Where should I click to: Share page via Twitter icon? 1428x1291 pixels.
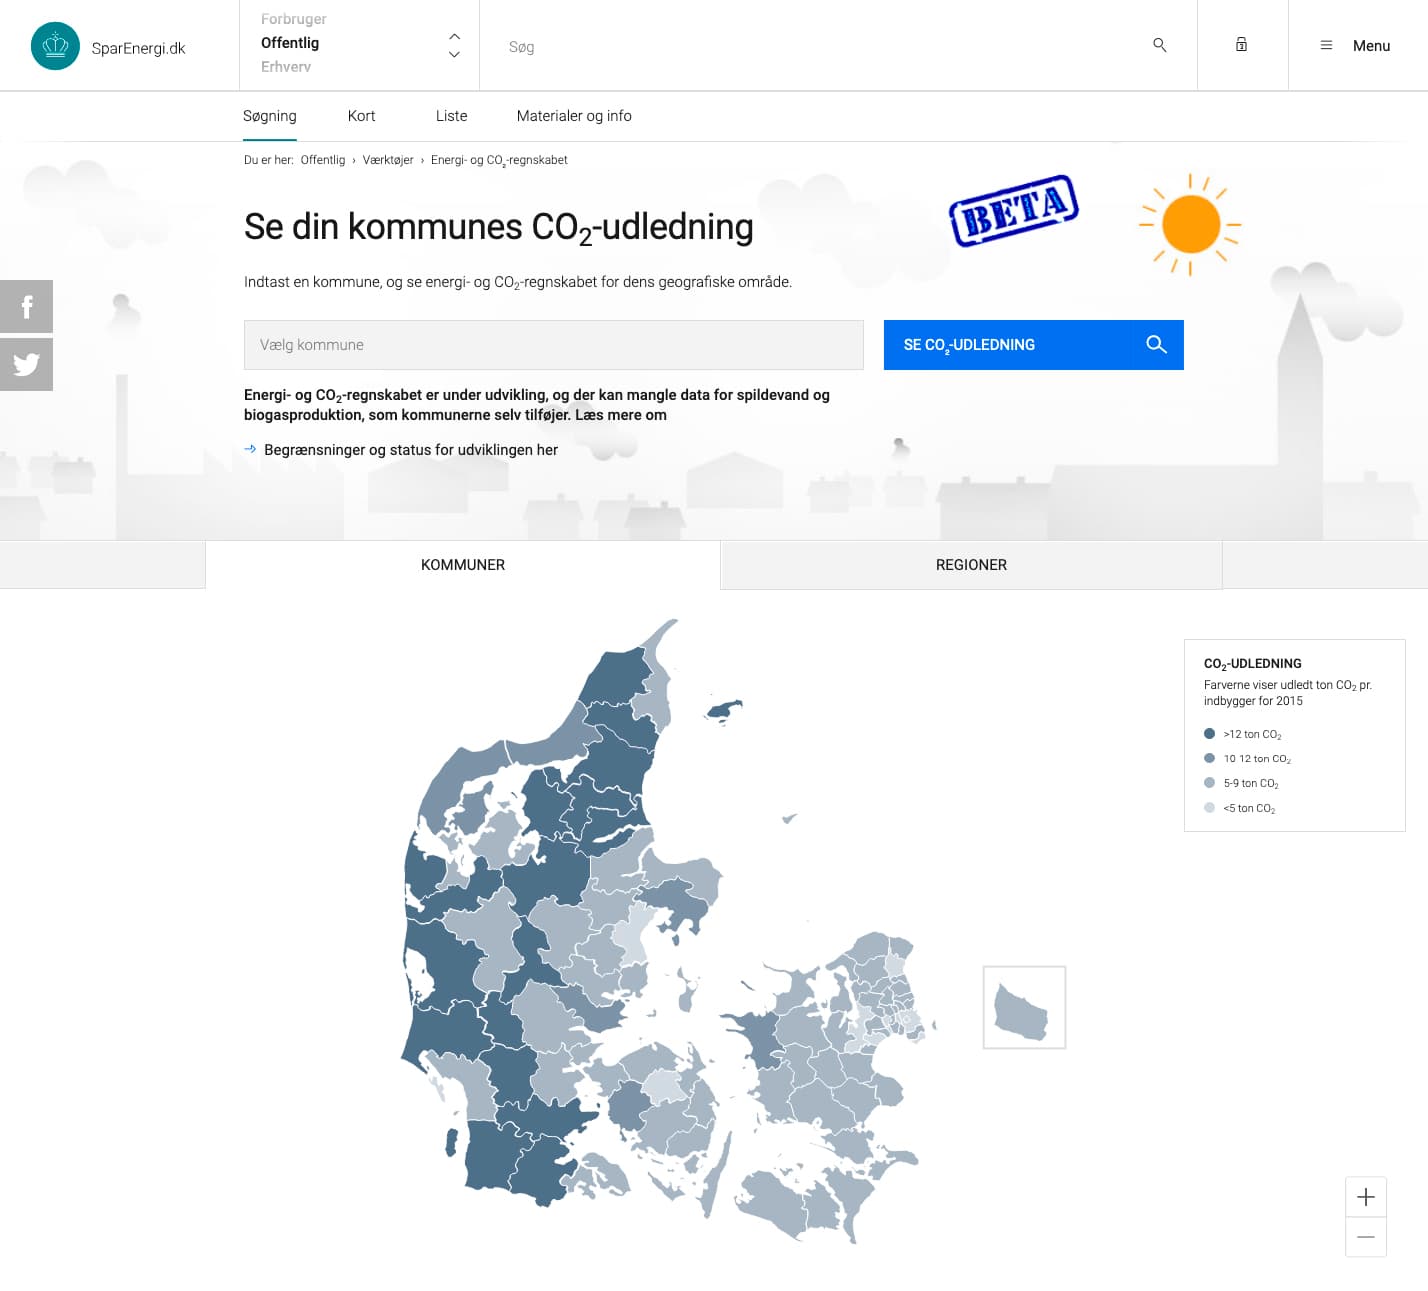(x=26, y=364)
